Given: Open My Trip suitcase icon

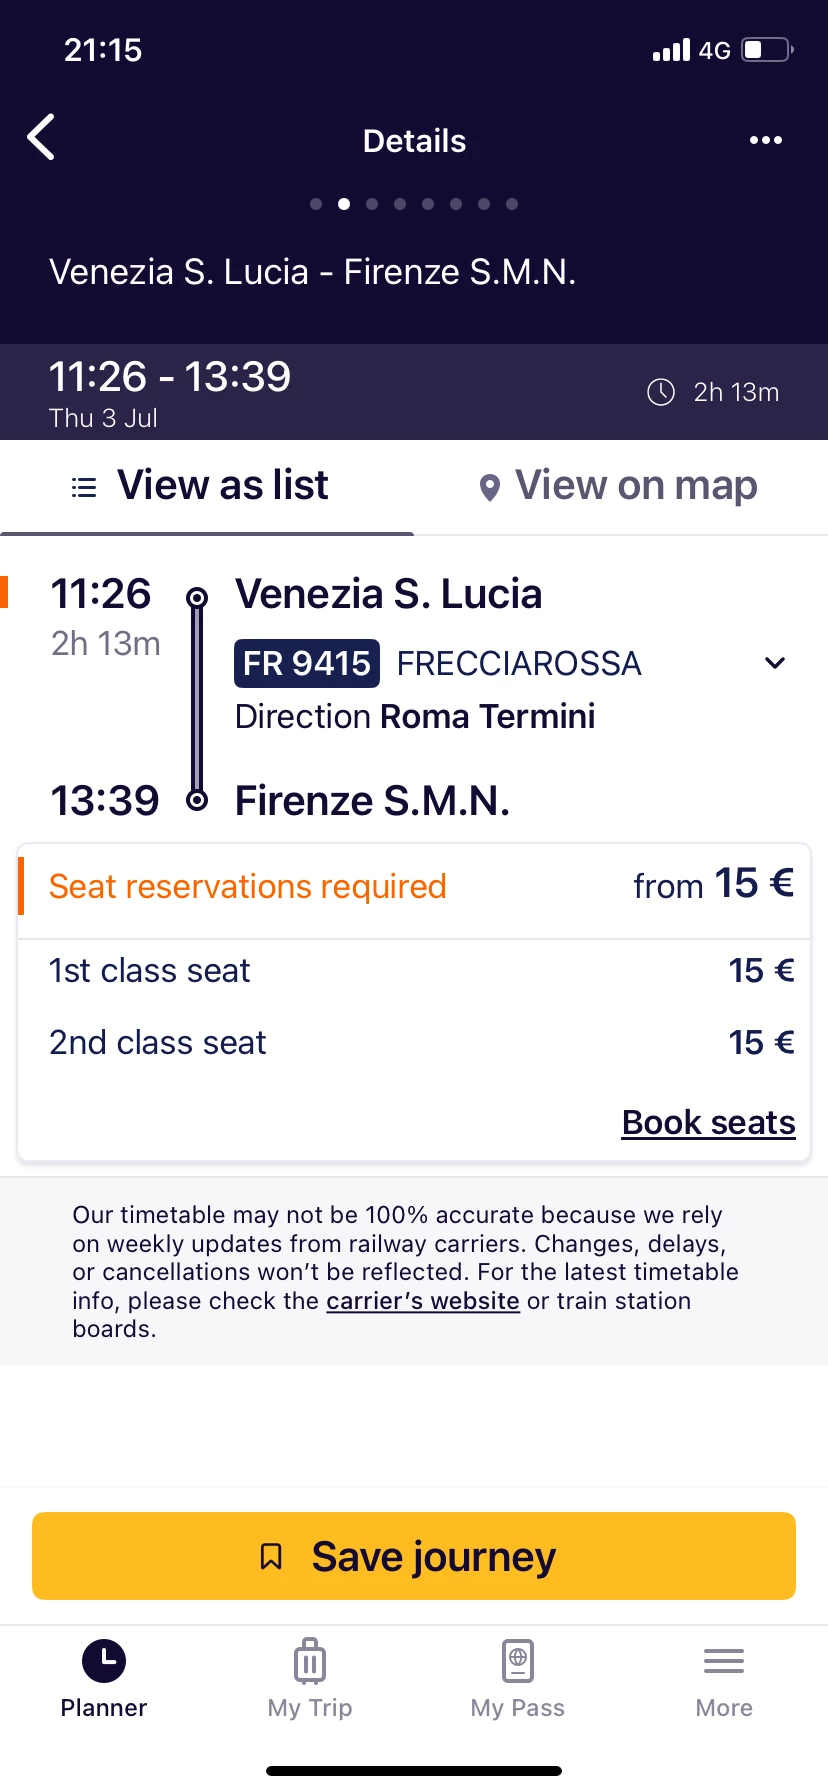Looking at the screenshot, I should click(310, 1662).
